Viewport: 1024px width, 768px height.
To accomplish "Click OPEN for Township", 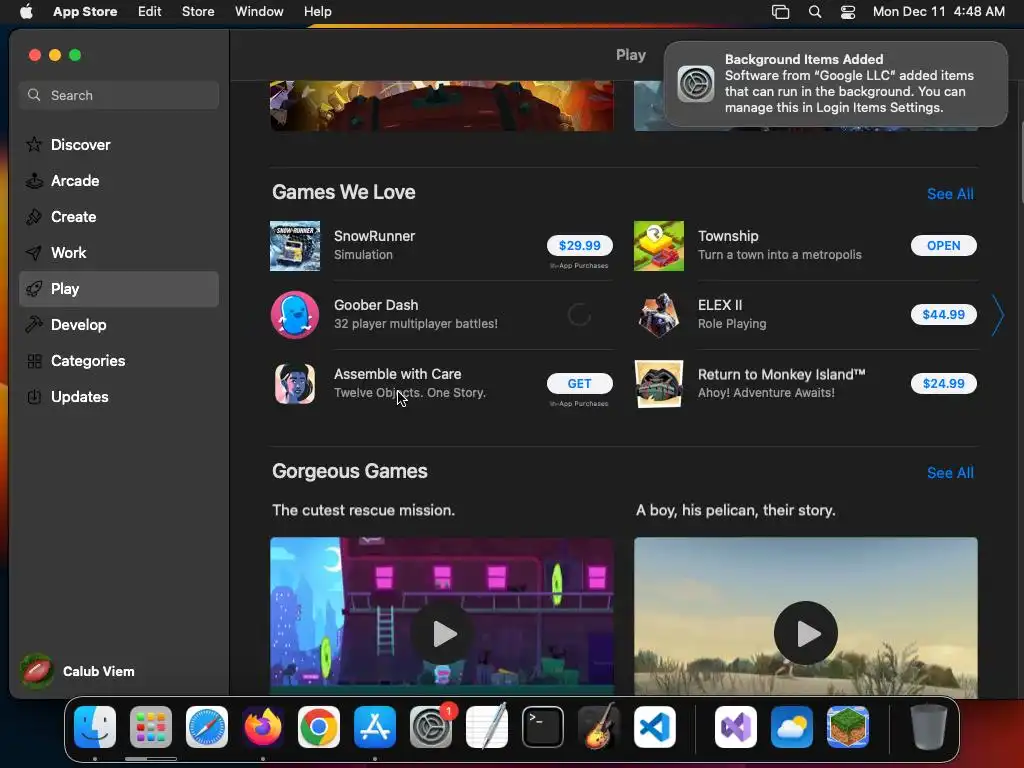I will click(944, 246).
